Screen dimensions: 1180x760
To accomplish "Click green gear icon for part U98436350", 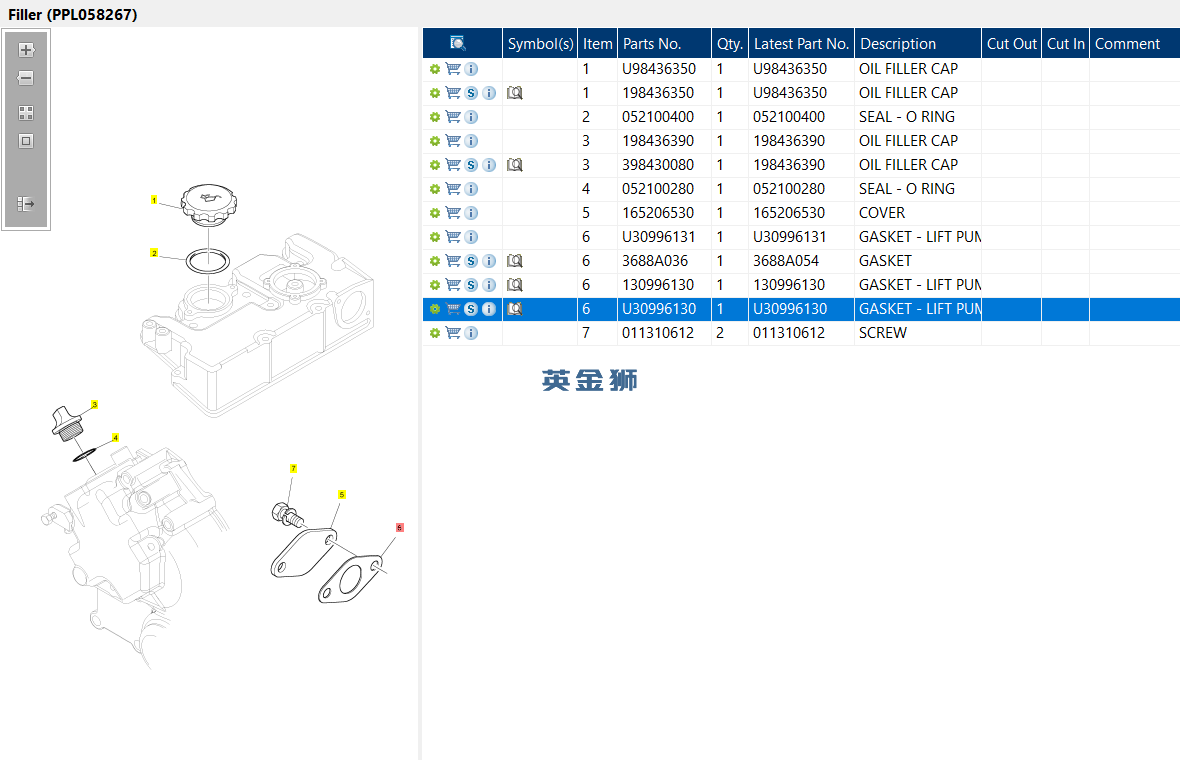I will tap(434, 69).
